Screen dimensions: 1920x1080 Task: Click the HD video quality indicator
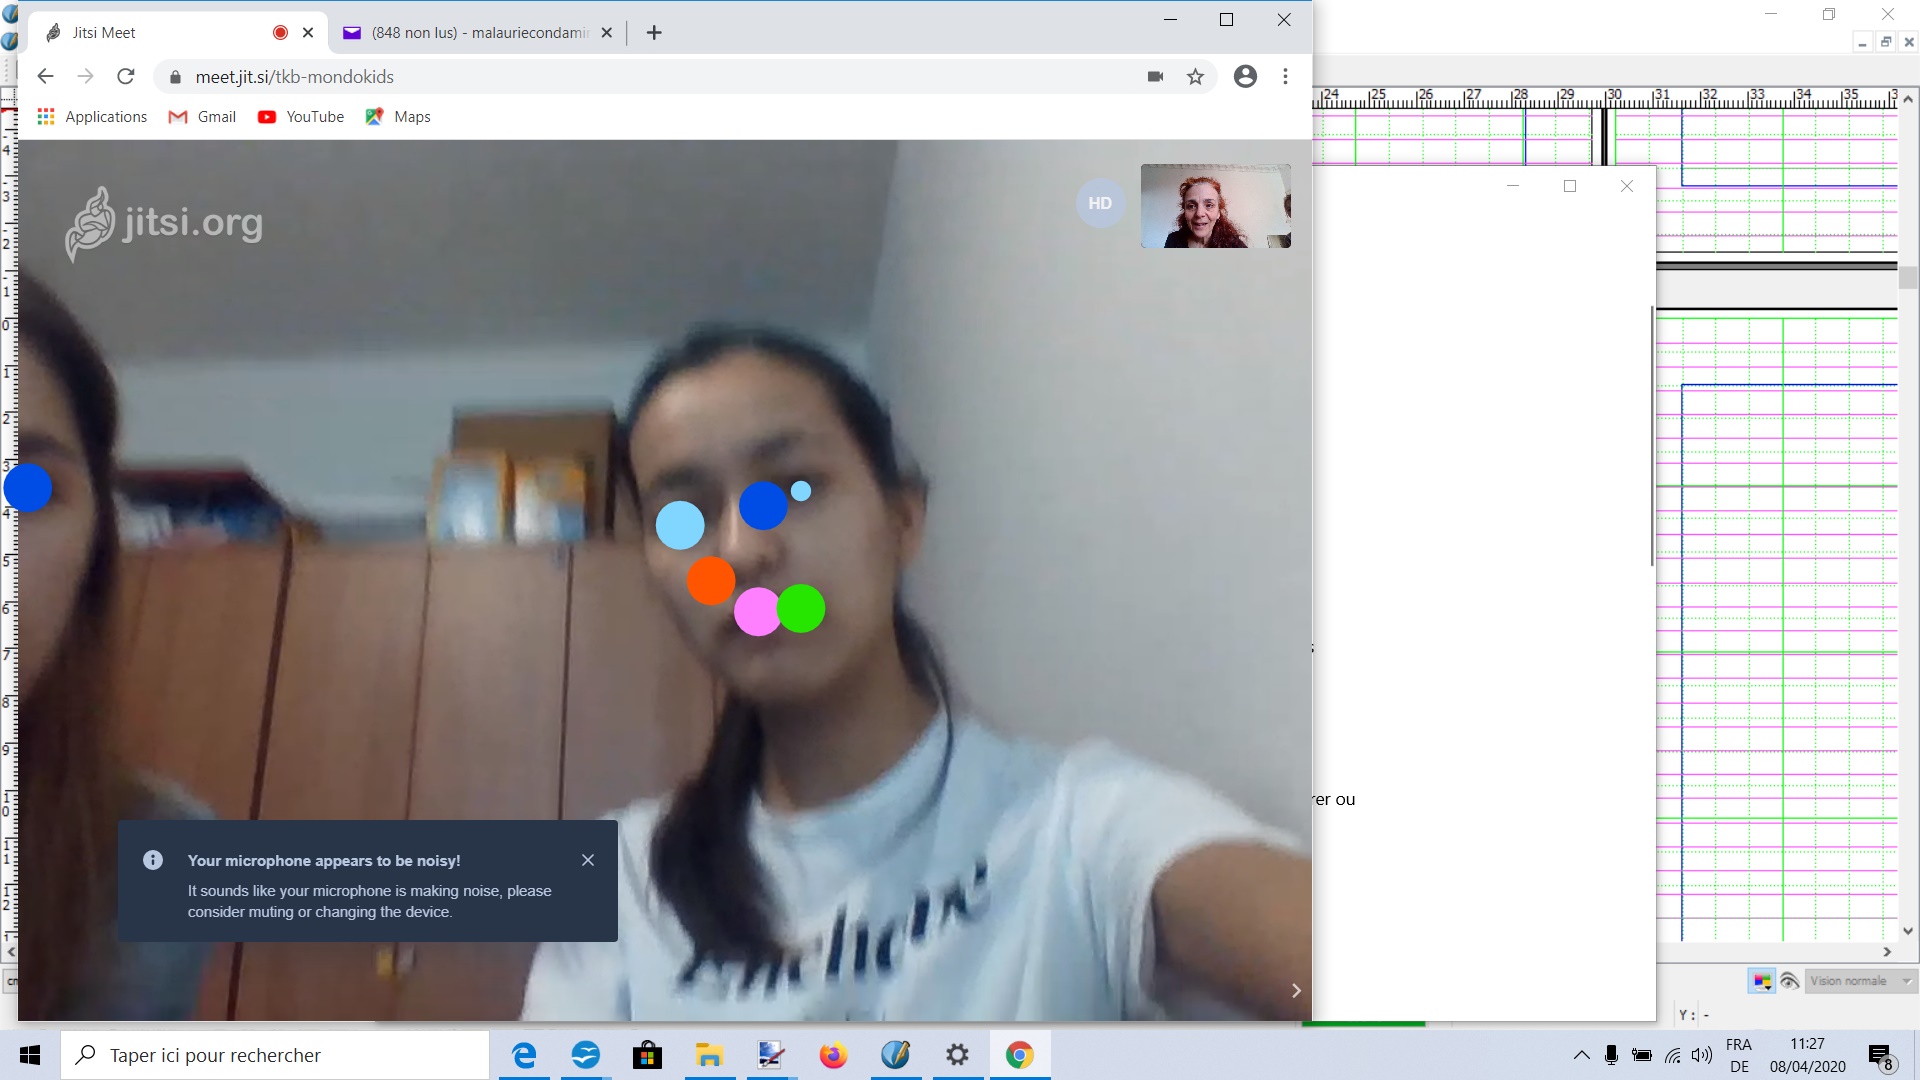1100,203
